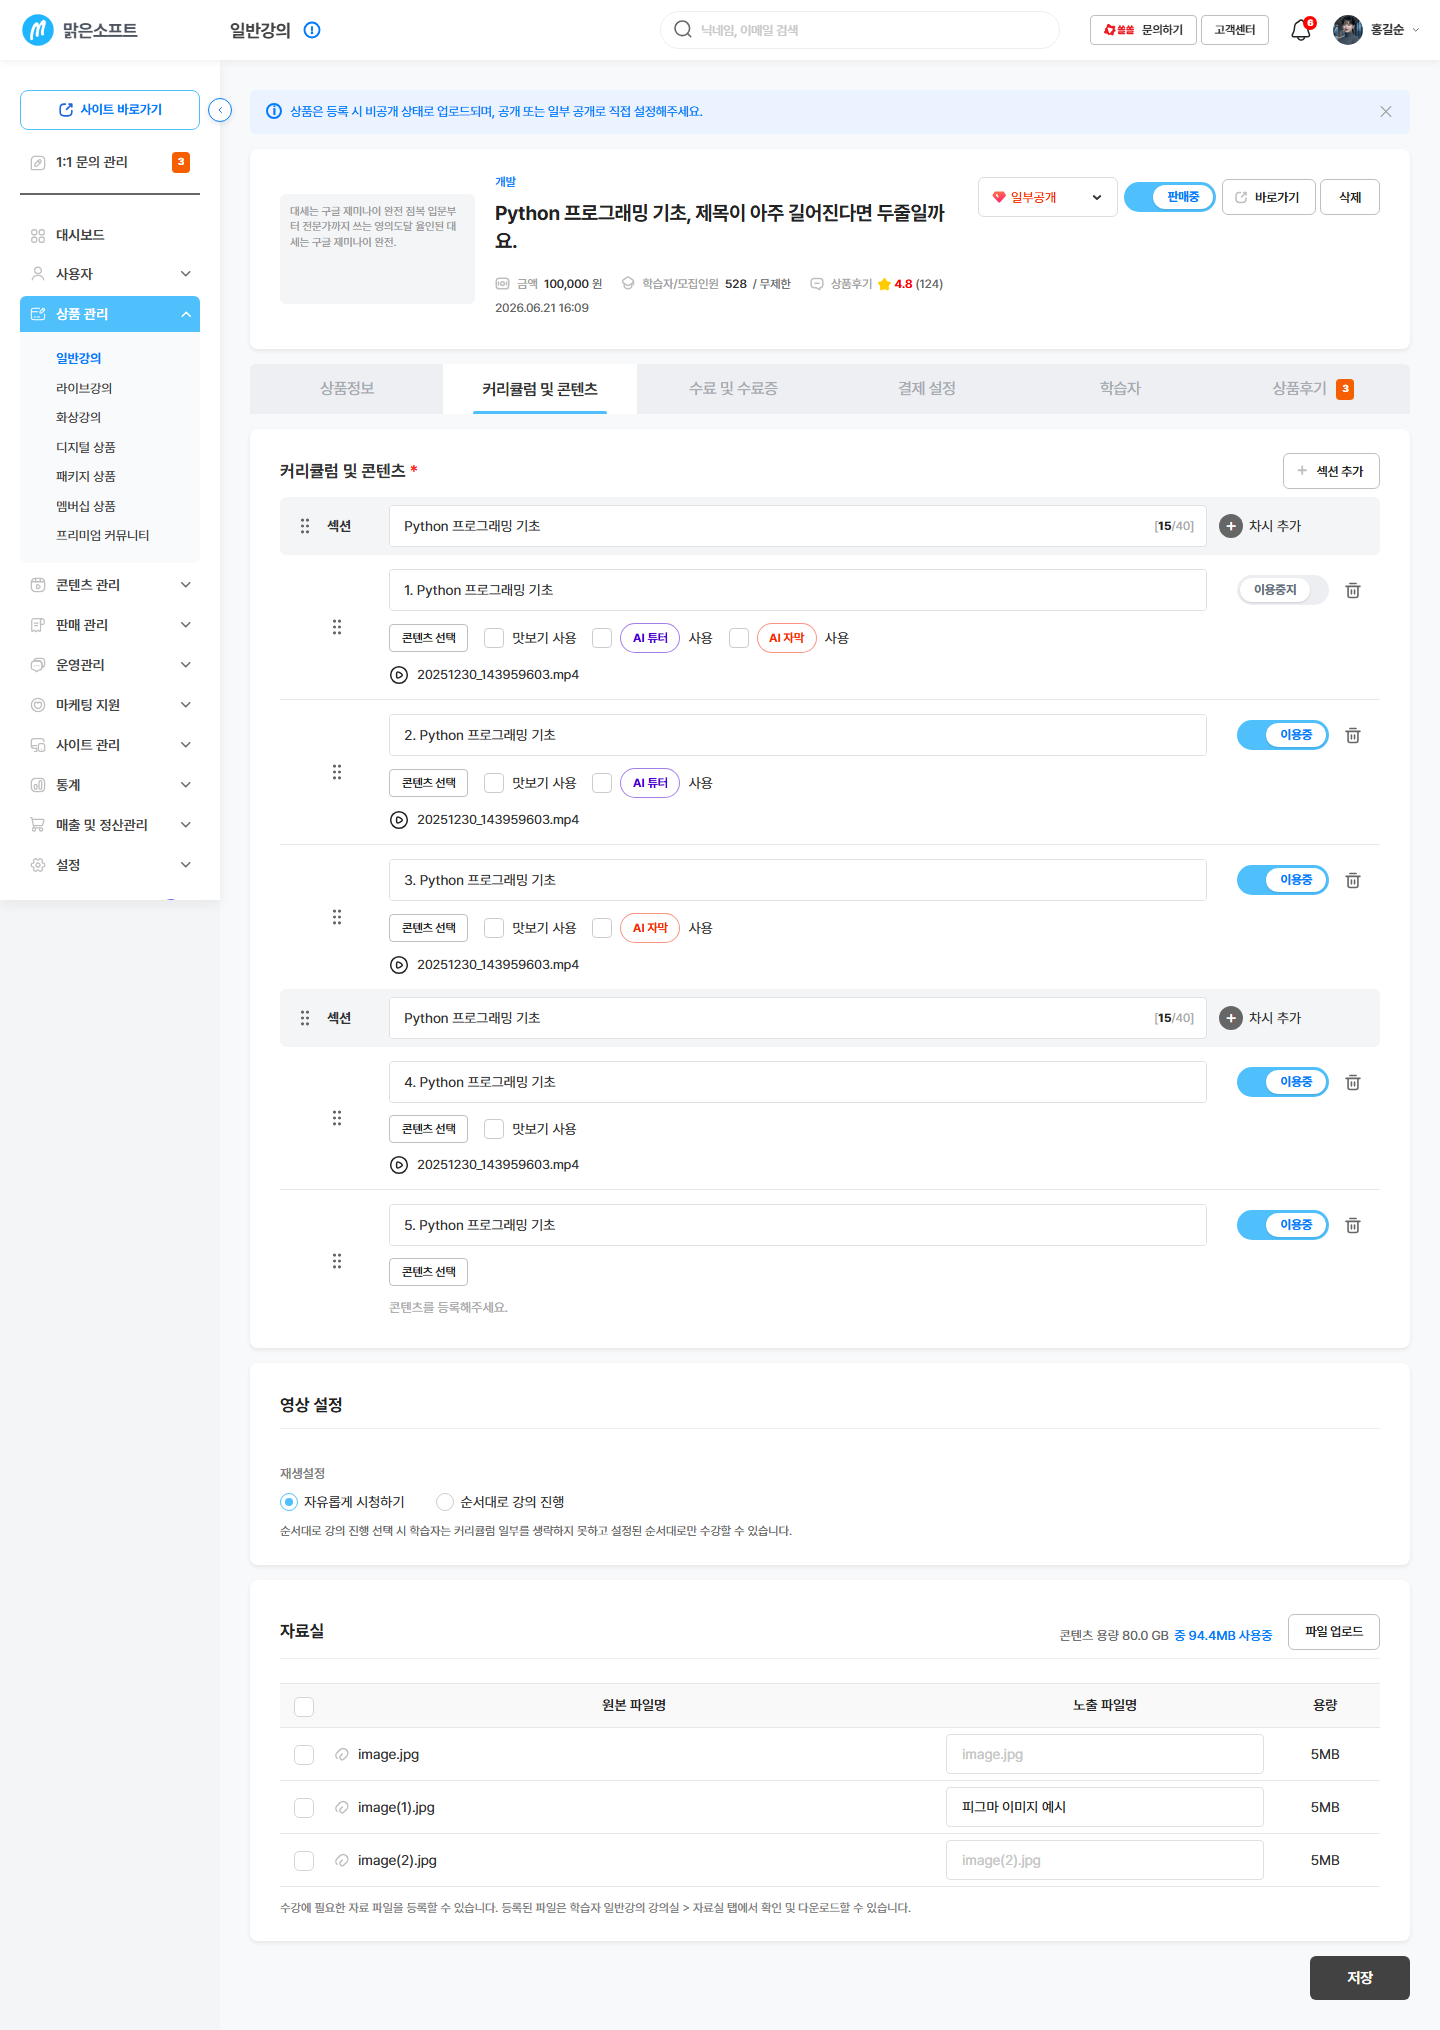The image size is (1440, 2030).
Task: Check the select-all checkbox in 자료실 header
Action: tap(304, 1707)
